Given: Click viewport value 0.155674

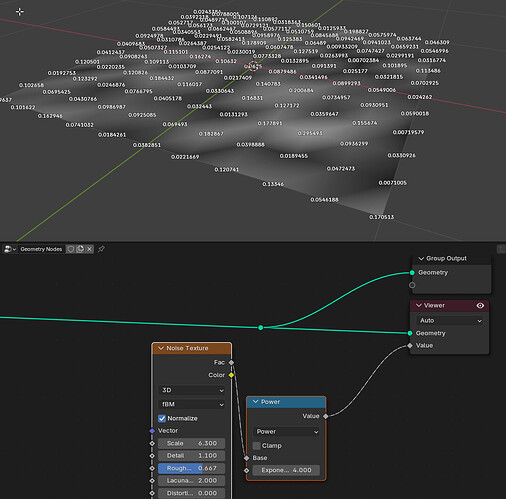Looking at the screenshot, I should pos(365,123).
